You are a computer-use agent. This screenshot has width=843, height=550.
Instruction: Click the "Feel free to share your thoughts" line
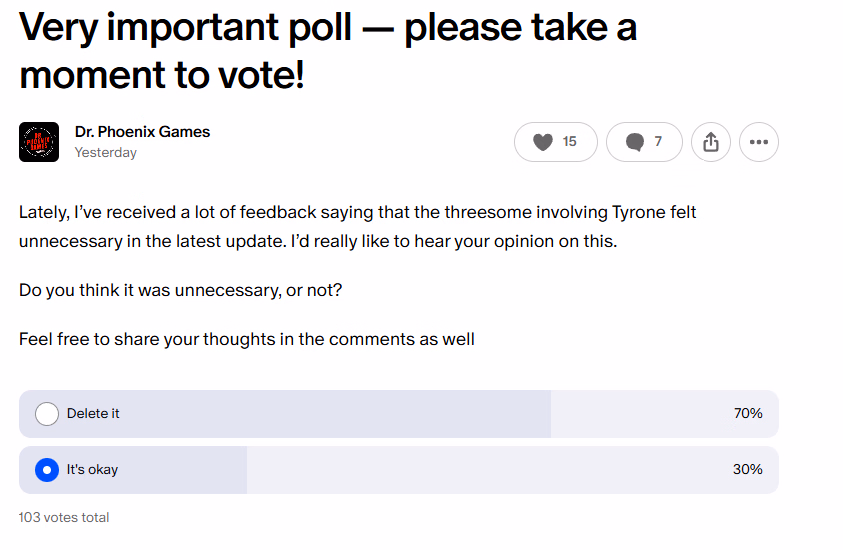coord(246,339)
